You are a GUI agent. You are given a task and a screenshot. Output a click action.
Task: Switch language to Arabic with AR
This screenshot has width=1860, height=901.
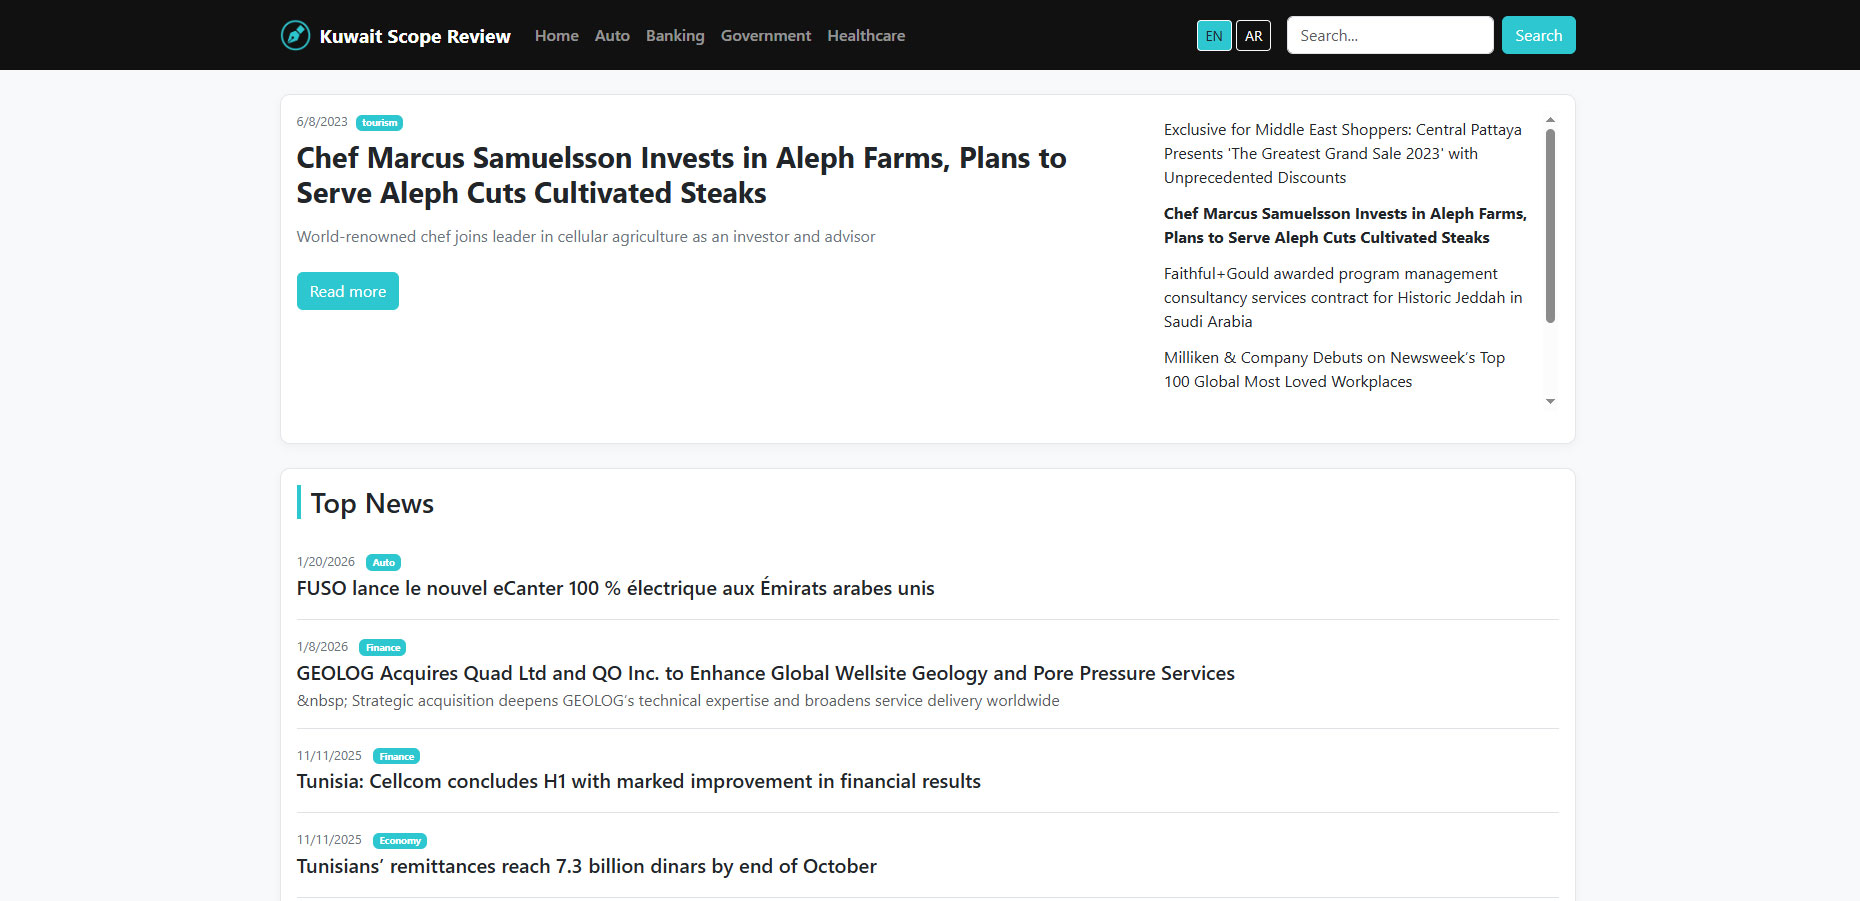[1253, 36]
